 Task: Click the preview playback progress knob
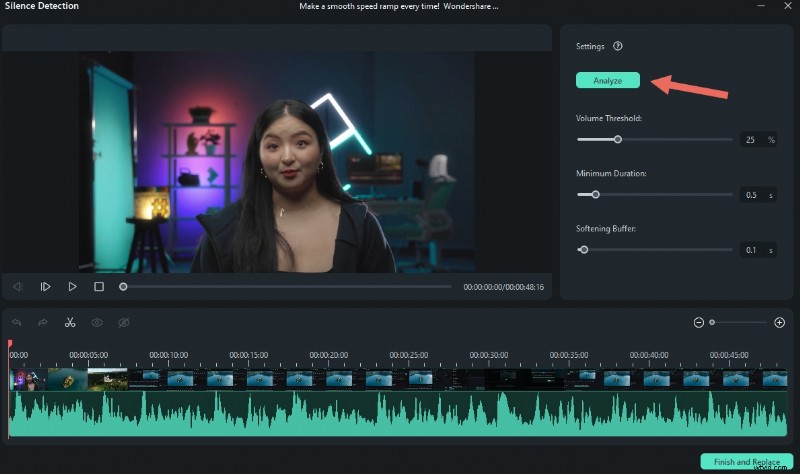click(123, 287)
